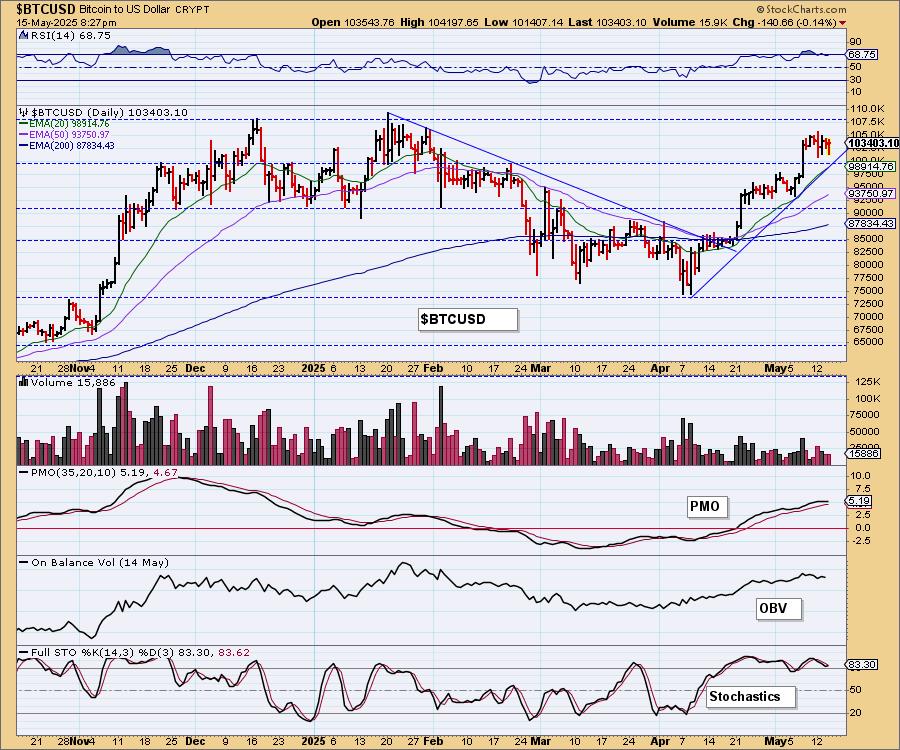
Task: Click the green 98914.76 axis tag
Action: [871, 166]
